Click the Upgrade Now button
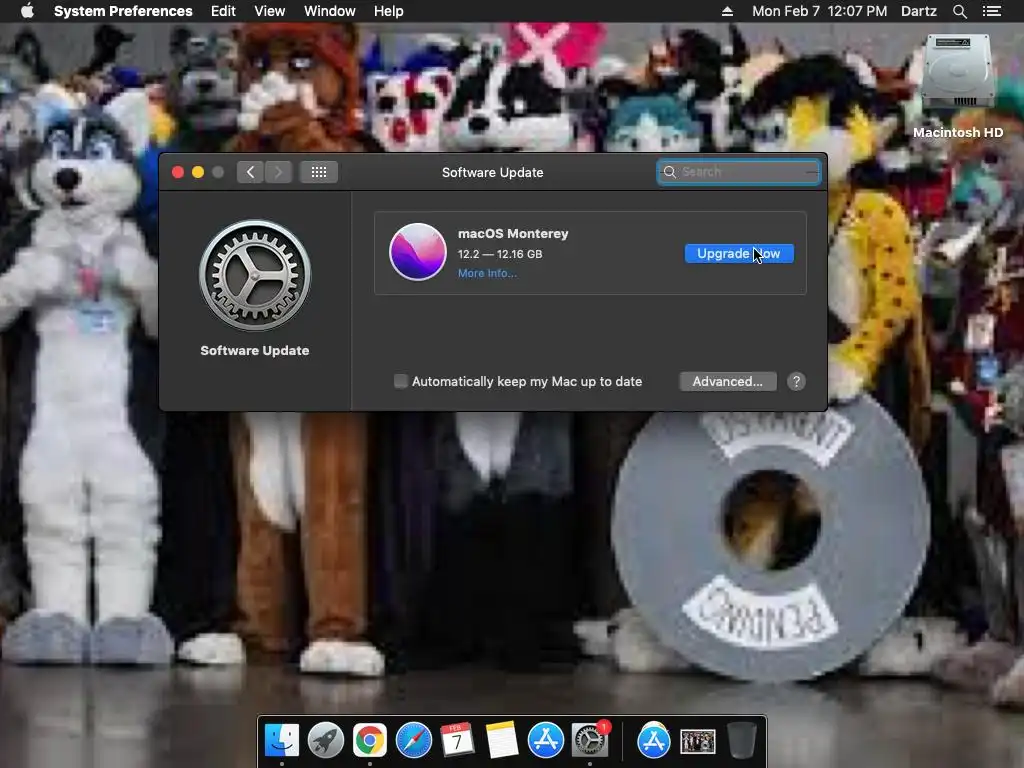 [x=739, y=253]
